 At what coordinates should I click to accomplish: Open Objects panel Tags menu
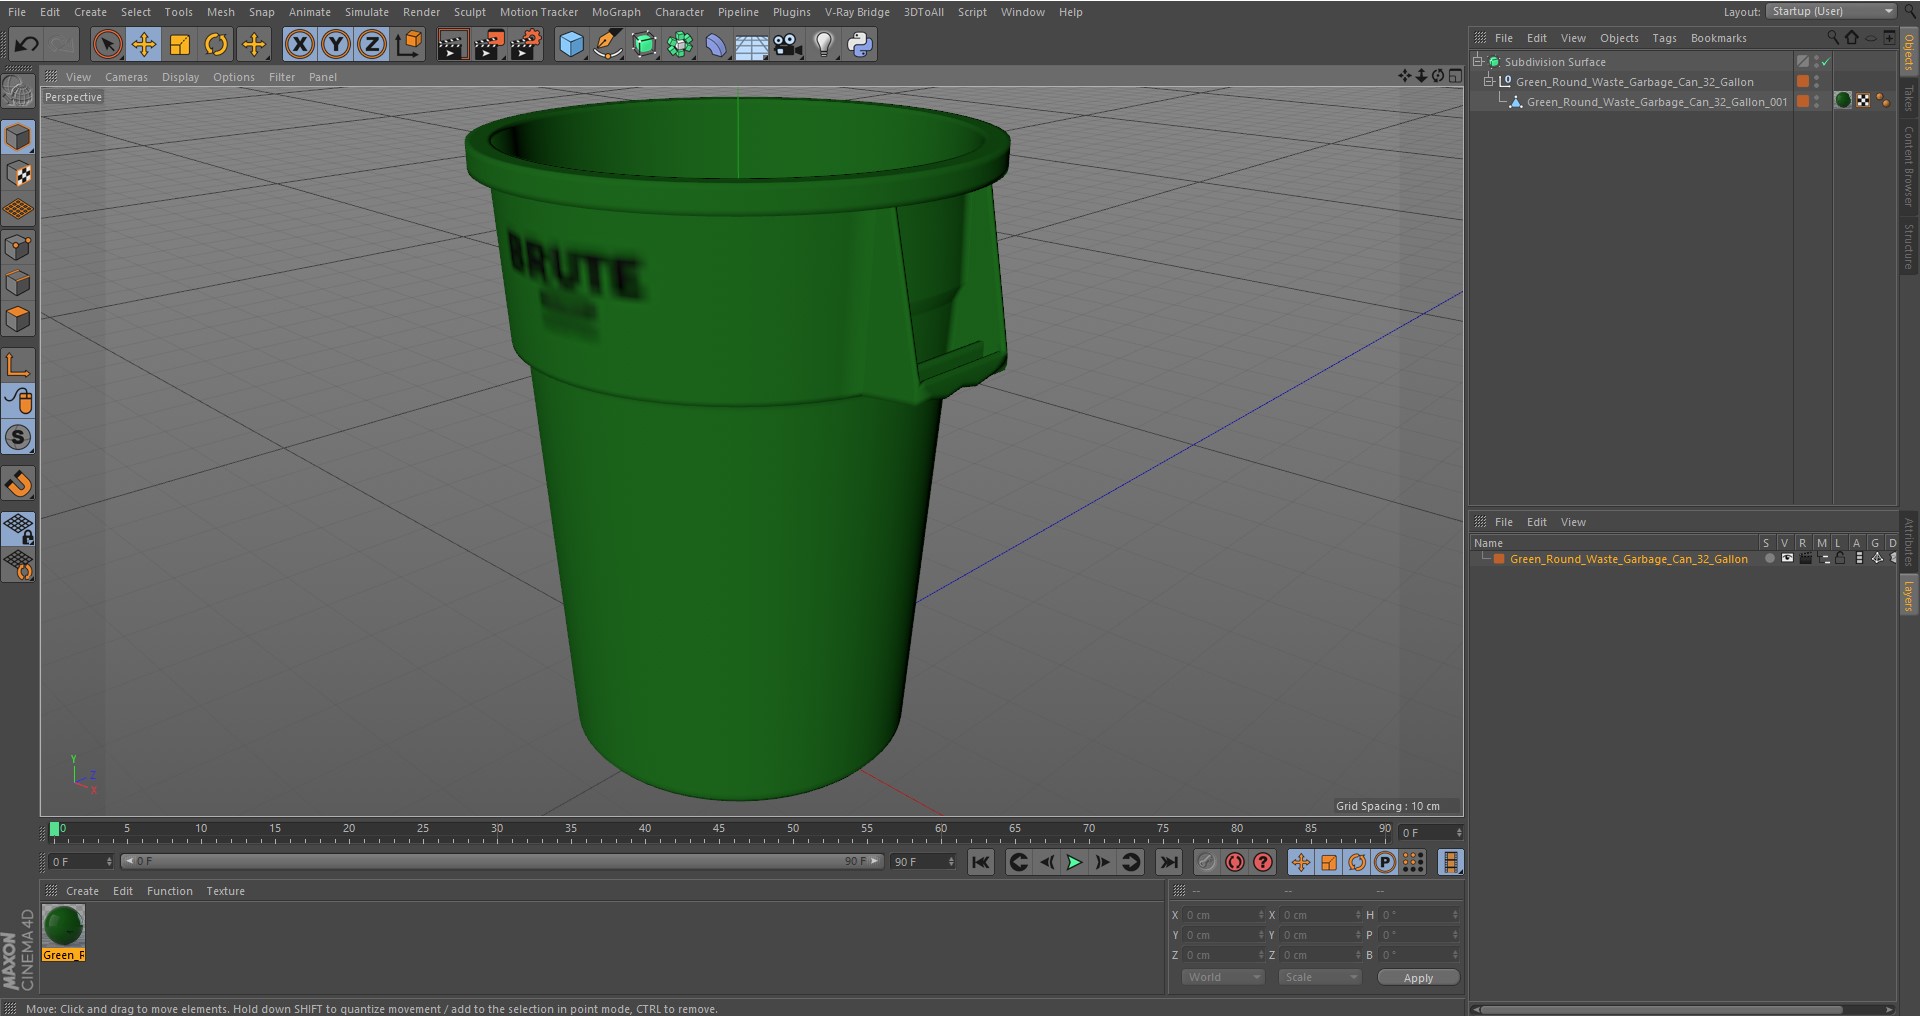(x=1664, y=38)
